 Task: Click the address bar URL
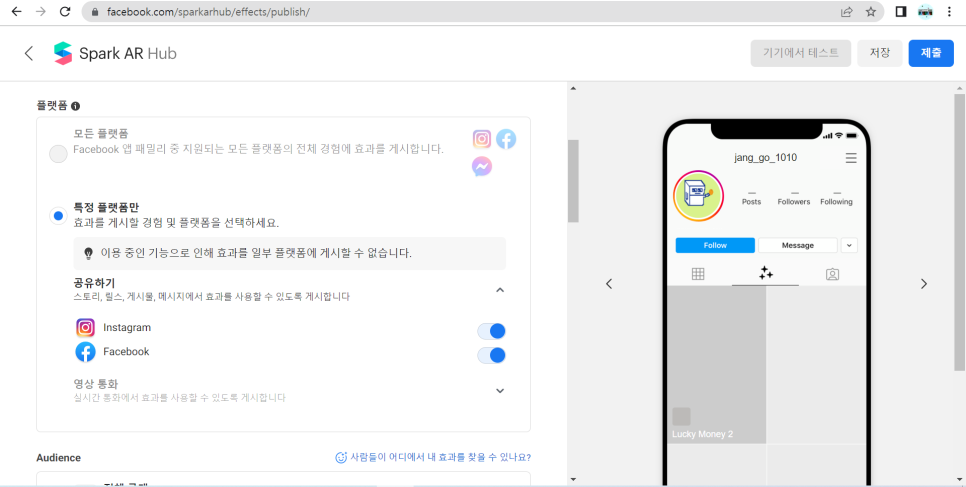pyautogui.click(x=208, y=12)
